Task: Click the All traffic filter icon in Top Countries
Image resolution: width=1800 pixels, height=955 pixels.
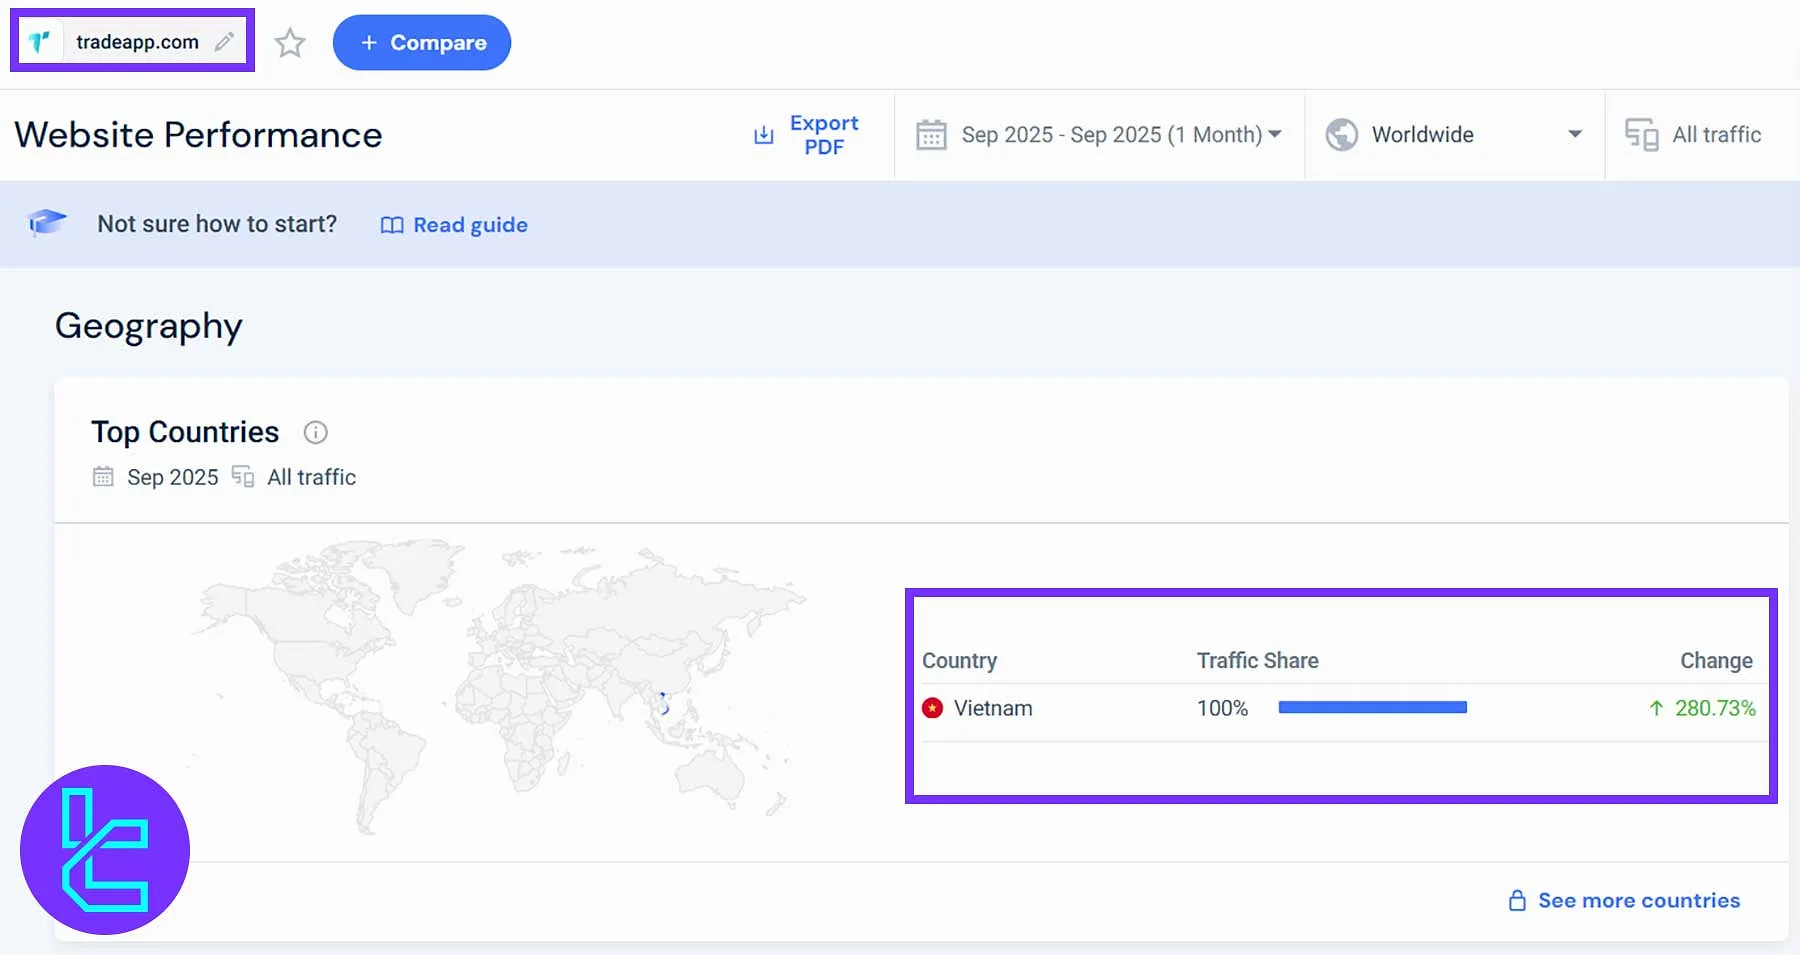Action: coord(241,477)
